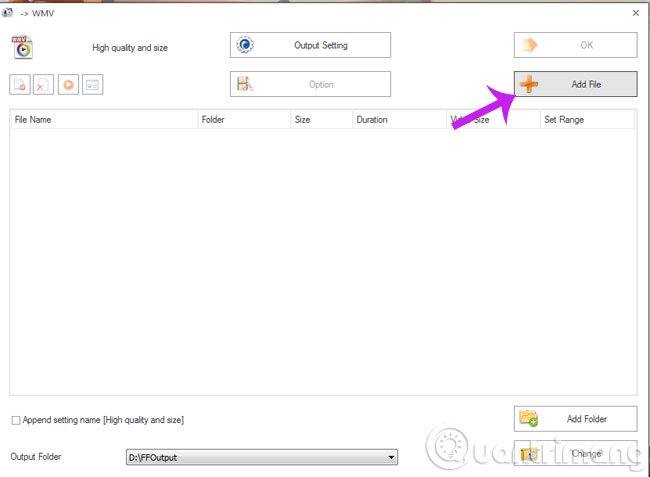The height and width of the screenshot is (477, 650).
Task: Enable Append setting name checkbox
Action: pyautogui.click(x=16, y=420)
